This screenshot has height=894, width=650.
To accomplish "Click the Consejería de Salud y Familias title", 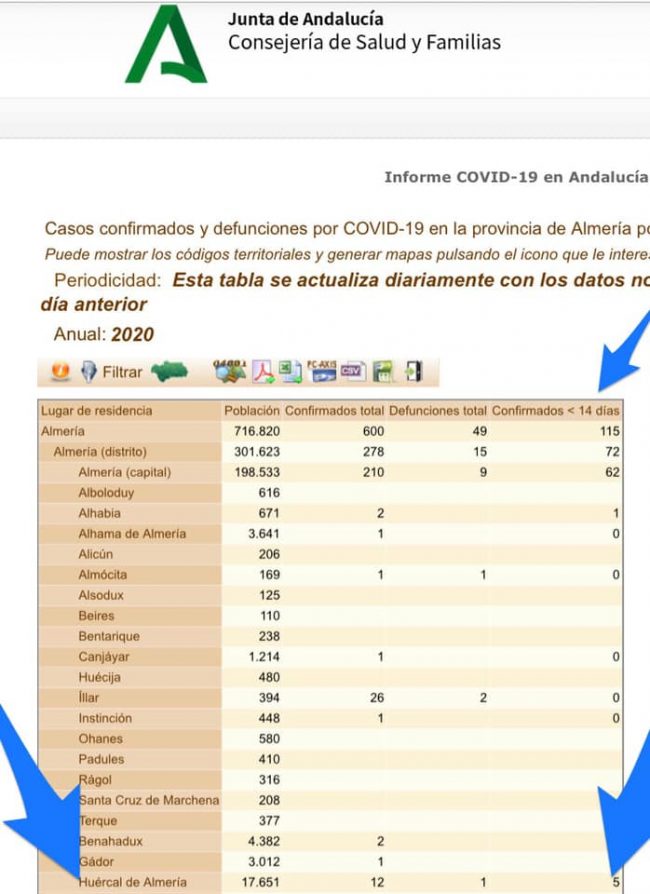I will 364,43.
